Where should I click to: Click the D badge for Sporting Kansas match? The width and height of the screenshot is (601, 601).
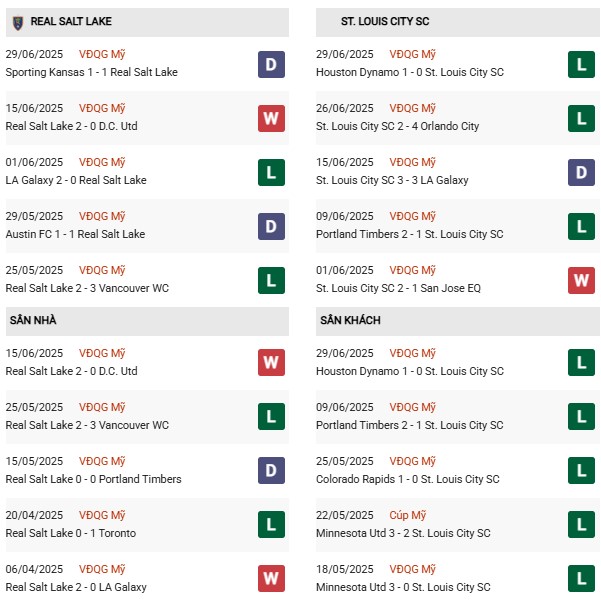271,64
